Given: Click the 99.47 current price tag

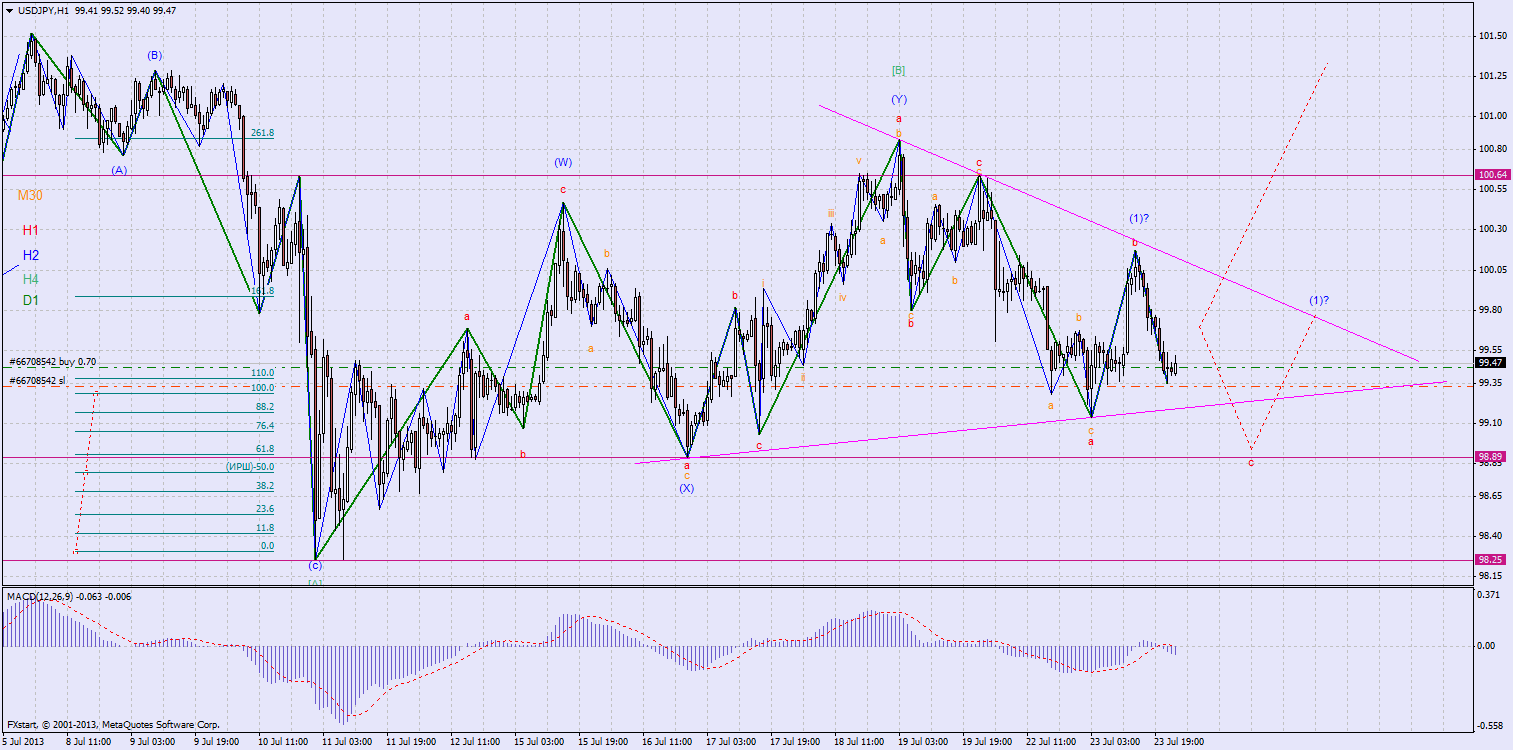Looking at the screenshot, I should coord(1490,363).
